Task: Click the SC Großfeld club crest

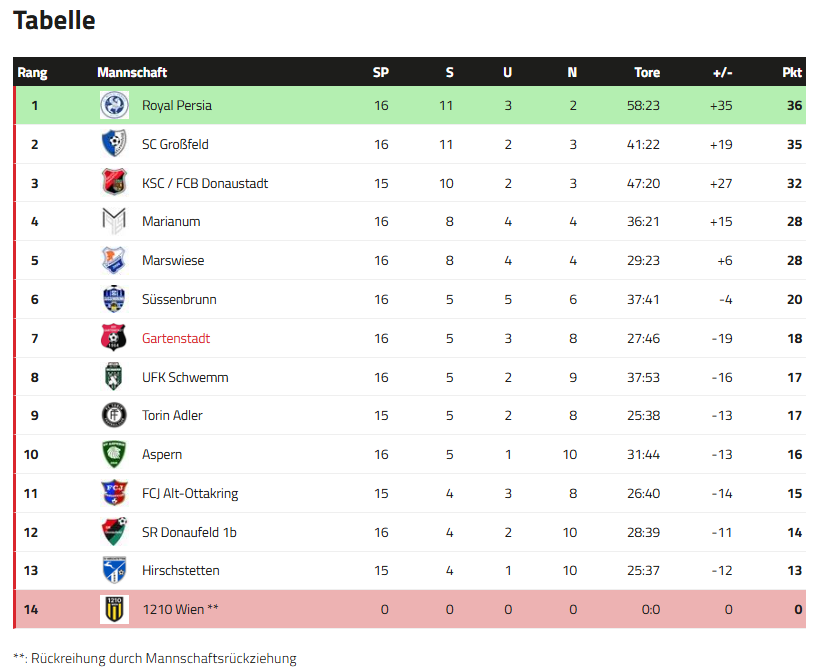Action: 114,144
